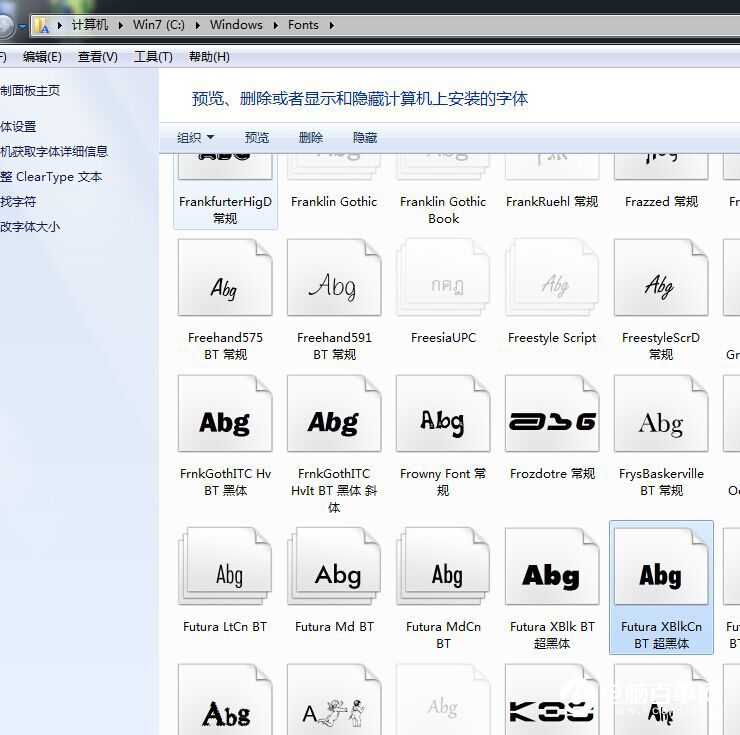Click the 删除 toolbar button
The height and width of the screenshot is (735, 740).
click(x=311, y=137)
